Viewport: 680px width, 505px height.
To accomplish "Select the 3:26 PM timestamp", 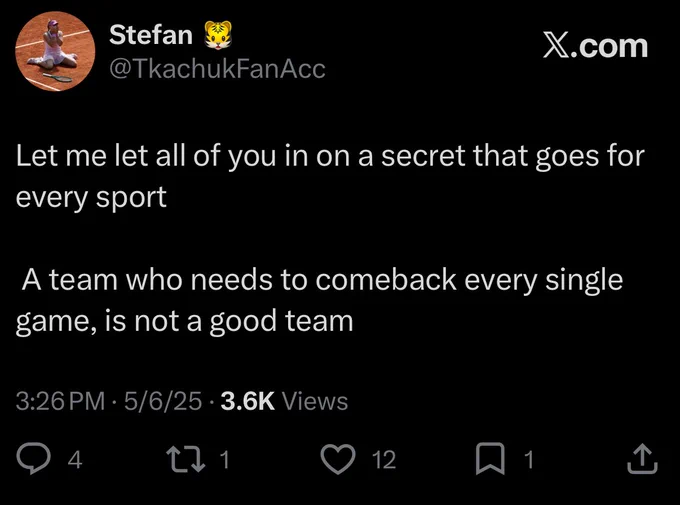I will [x=60, y=401].
